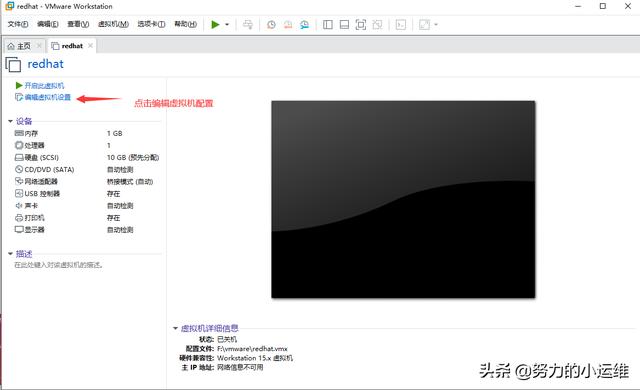Click the memory chip icon

(x=19, y=133)
